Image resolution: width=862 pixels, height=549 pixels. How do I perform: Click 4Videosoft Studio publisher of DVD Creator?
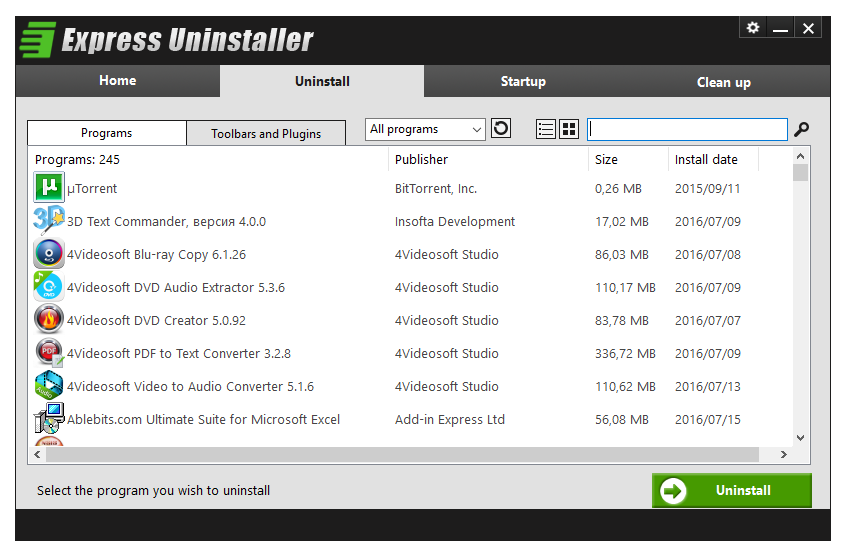tap(446, 320)
